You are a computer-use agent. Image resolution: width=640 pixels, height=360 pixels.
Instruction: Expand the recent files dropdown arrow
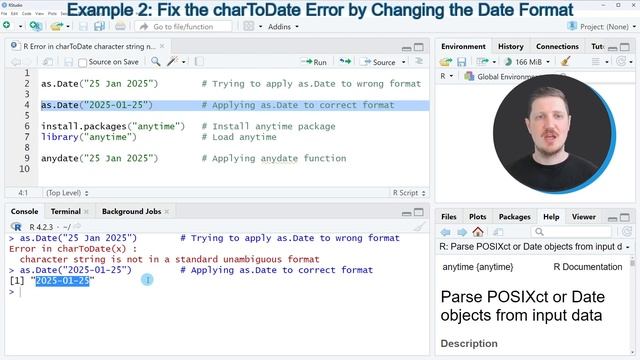[x=68, y=27]
